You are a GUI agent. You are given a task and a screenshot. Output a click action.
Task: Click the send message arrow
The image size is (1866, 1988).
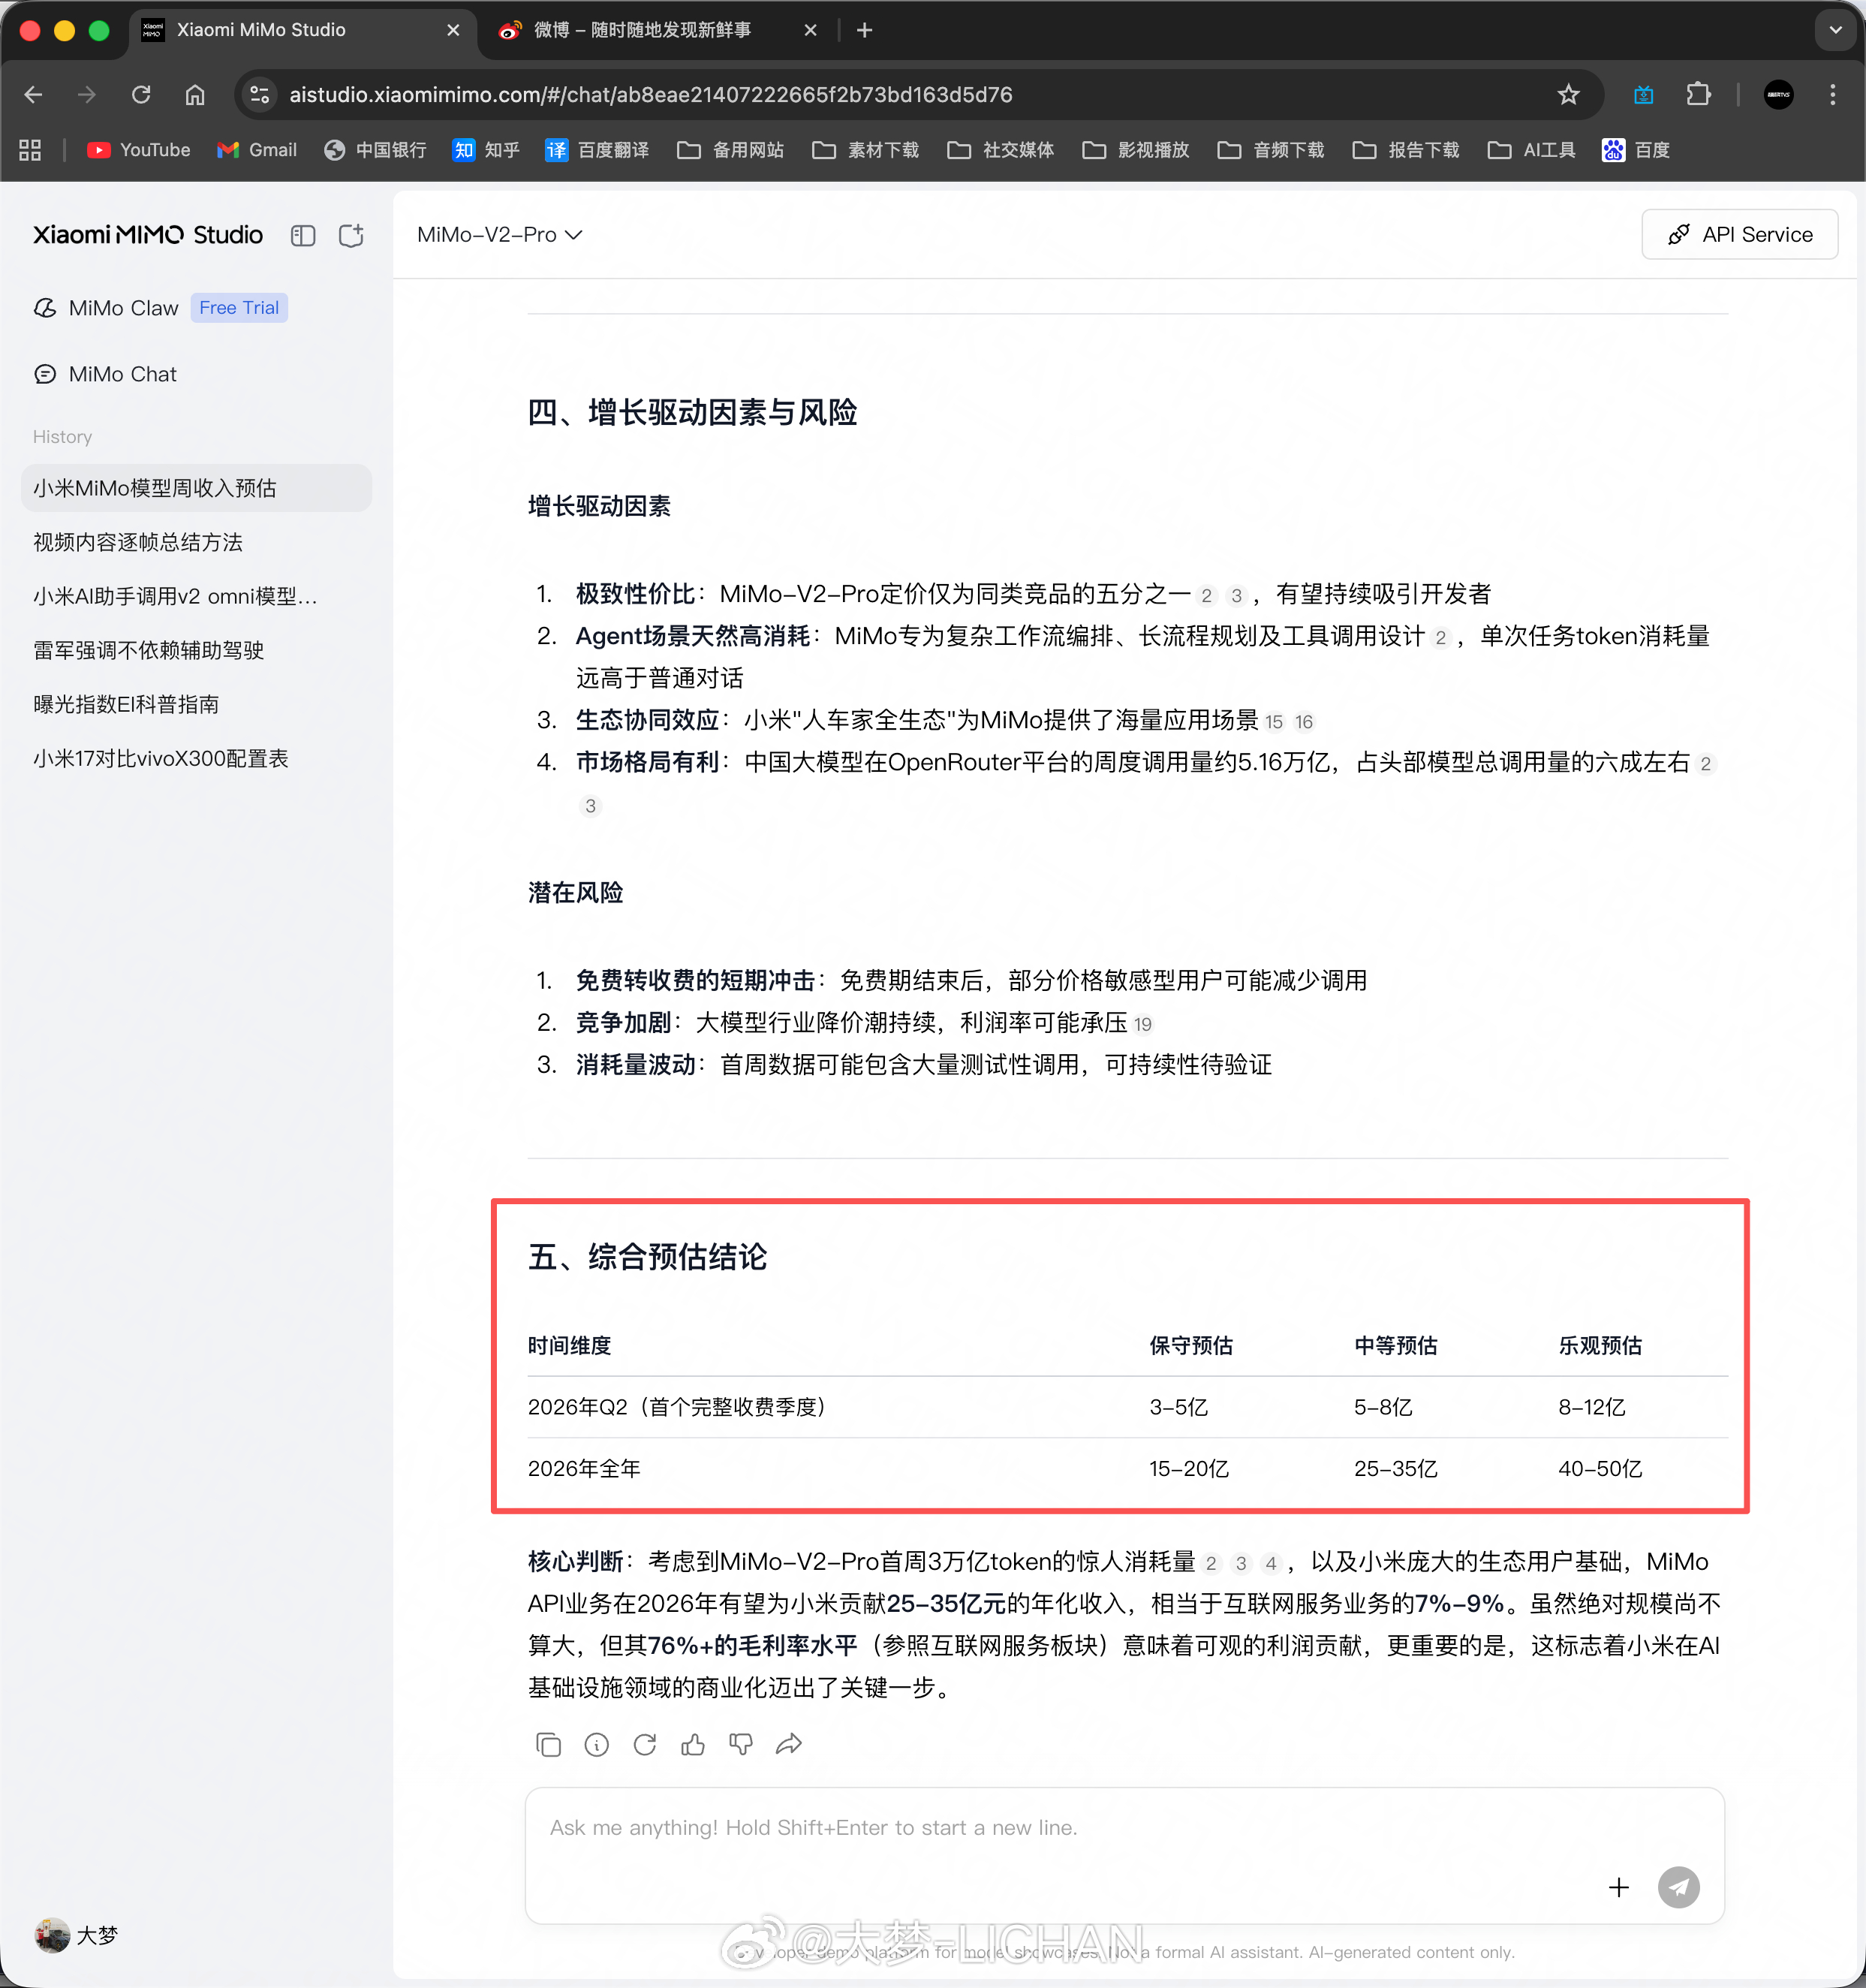[x=1678, y=1887]
